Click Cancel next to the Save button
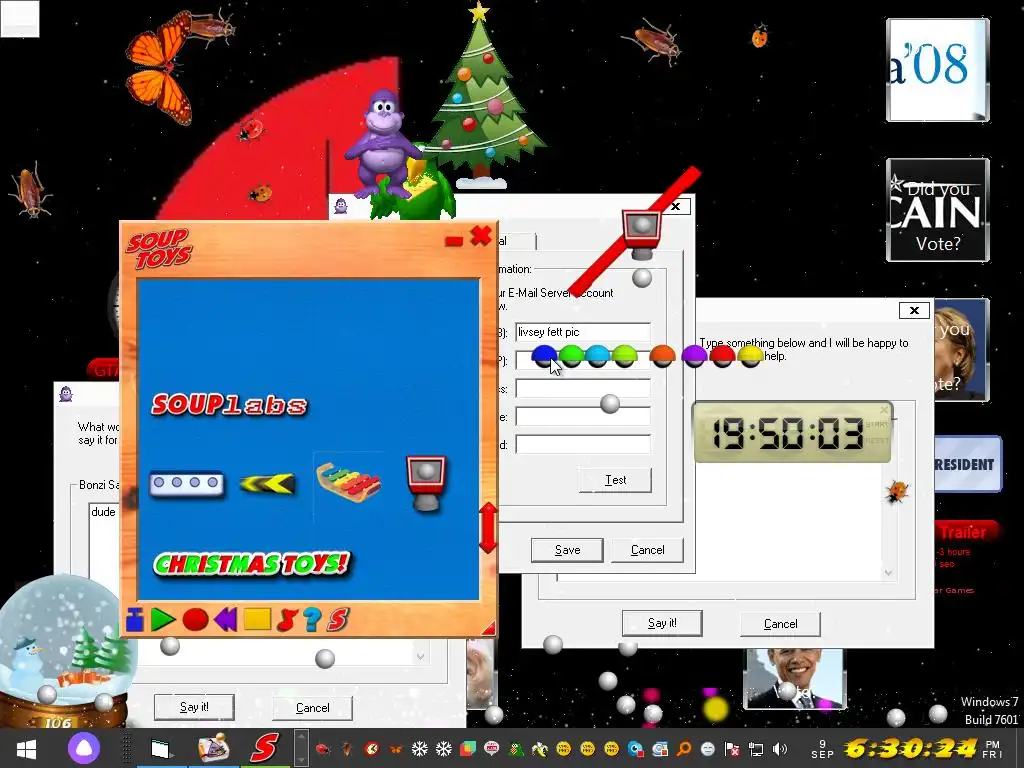The height and width of the screenshot is (768, 1024). (x=647, y=550)
